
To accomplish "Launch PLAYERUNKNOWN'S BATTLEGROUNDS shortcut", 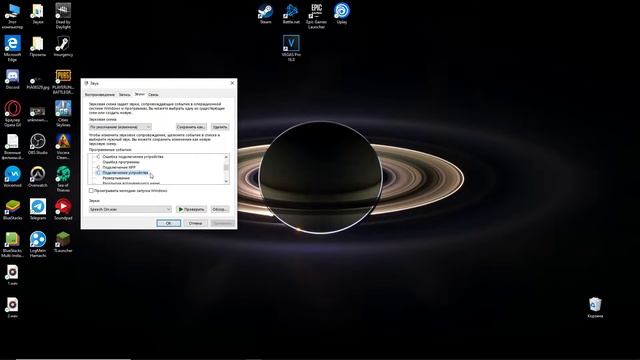I will pos(63,82).
